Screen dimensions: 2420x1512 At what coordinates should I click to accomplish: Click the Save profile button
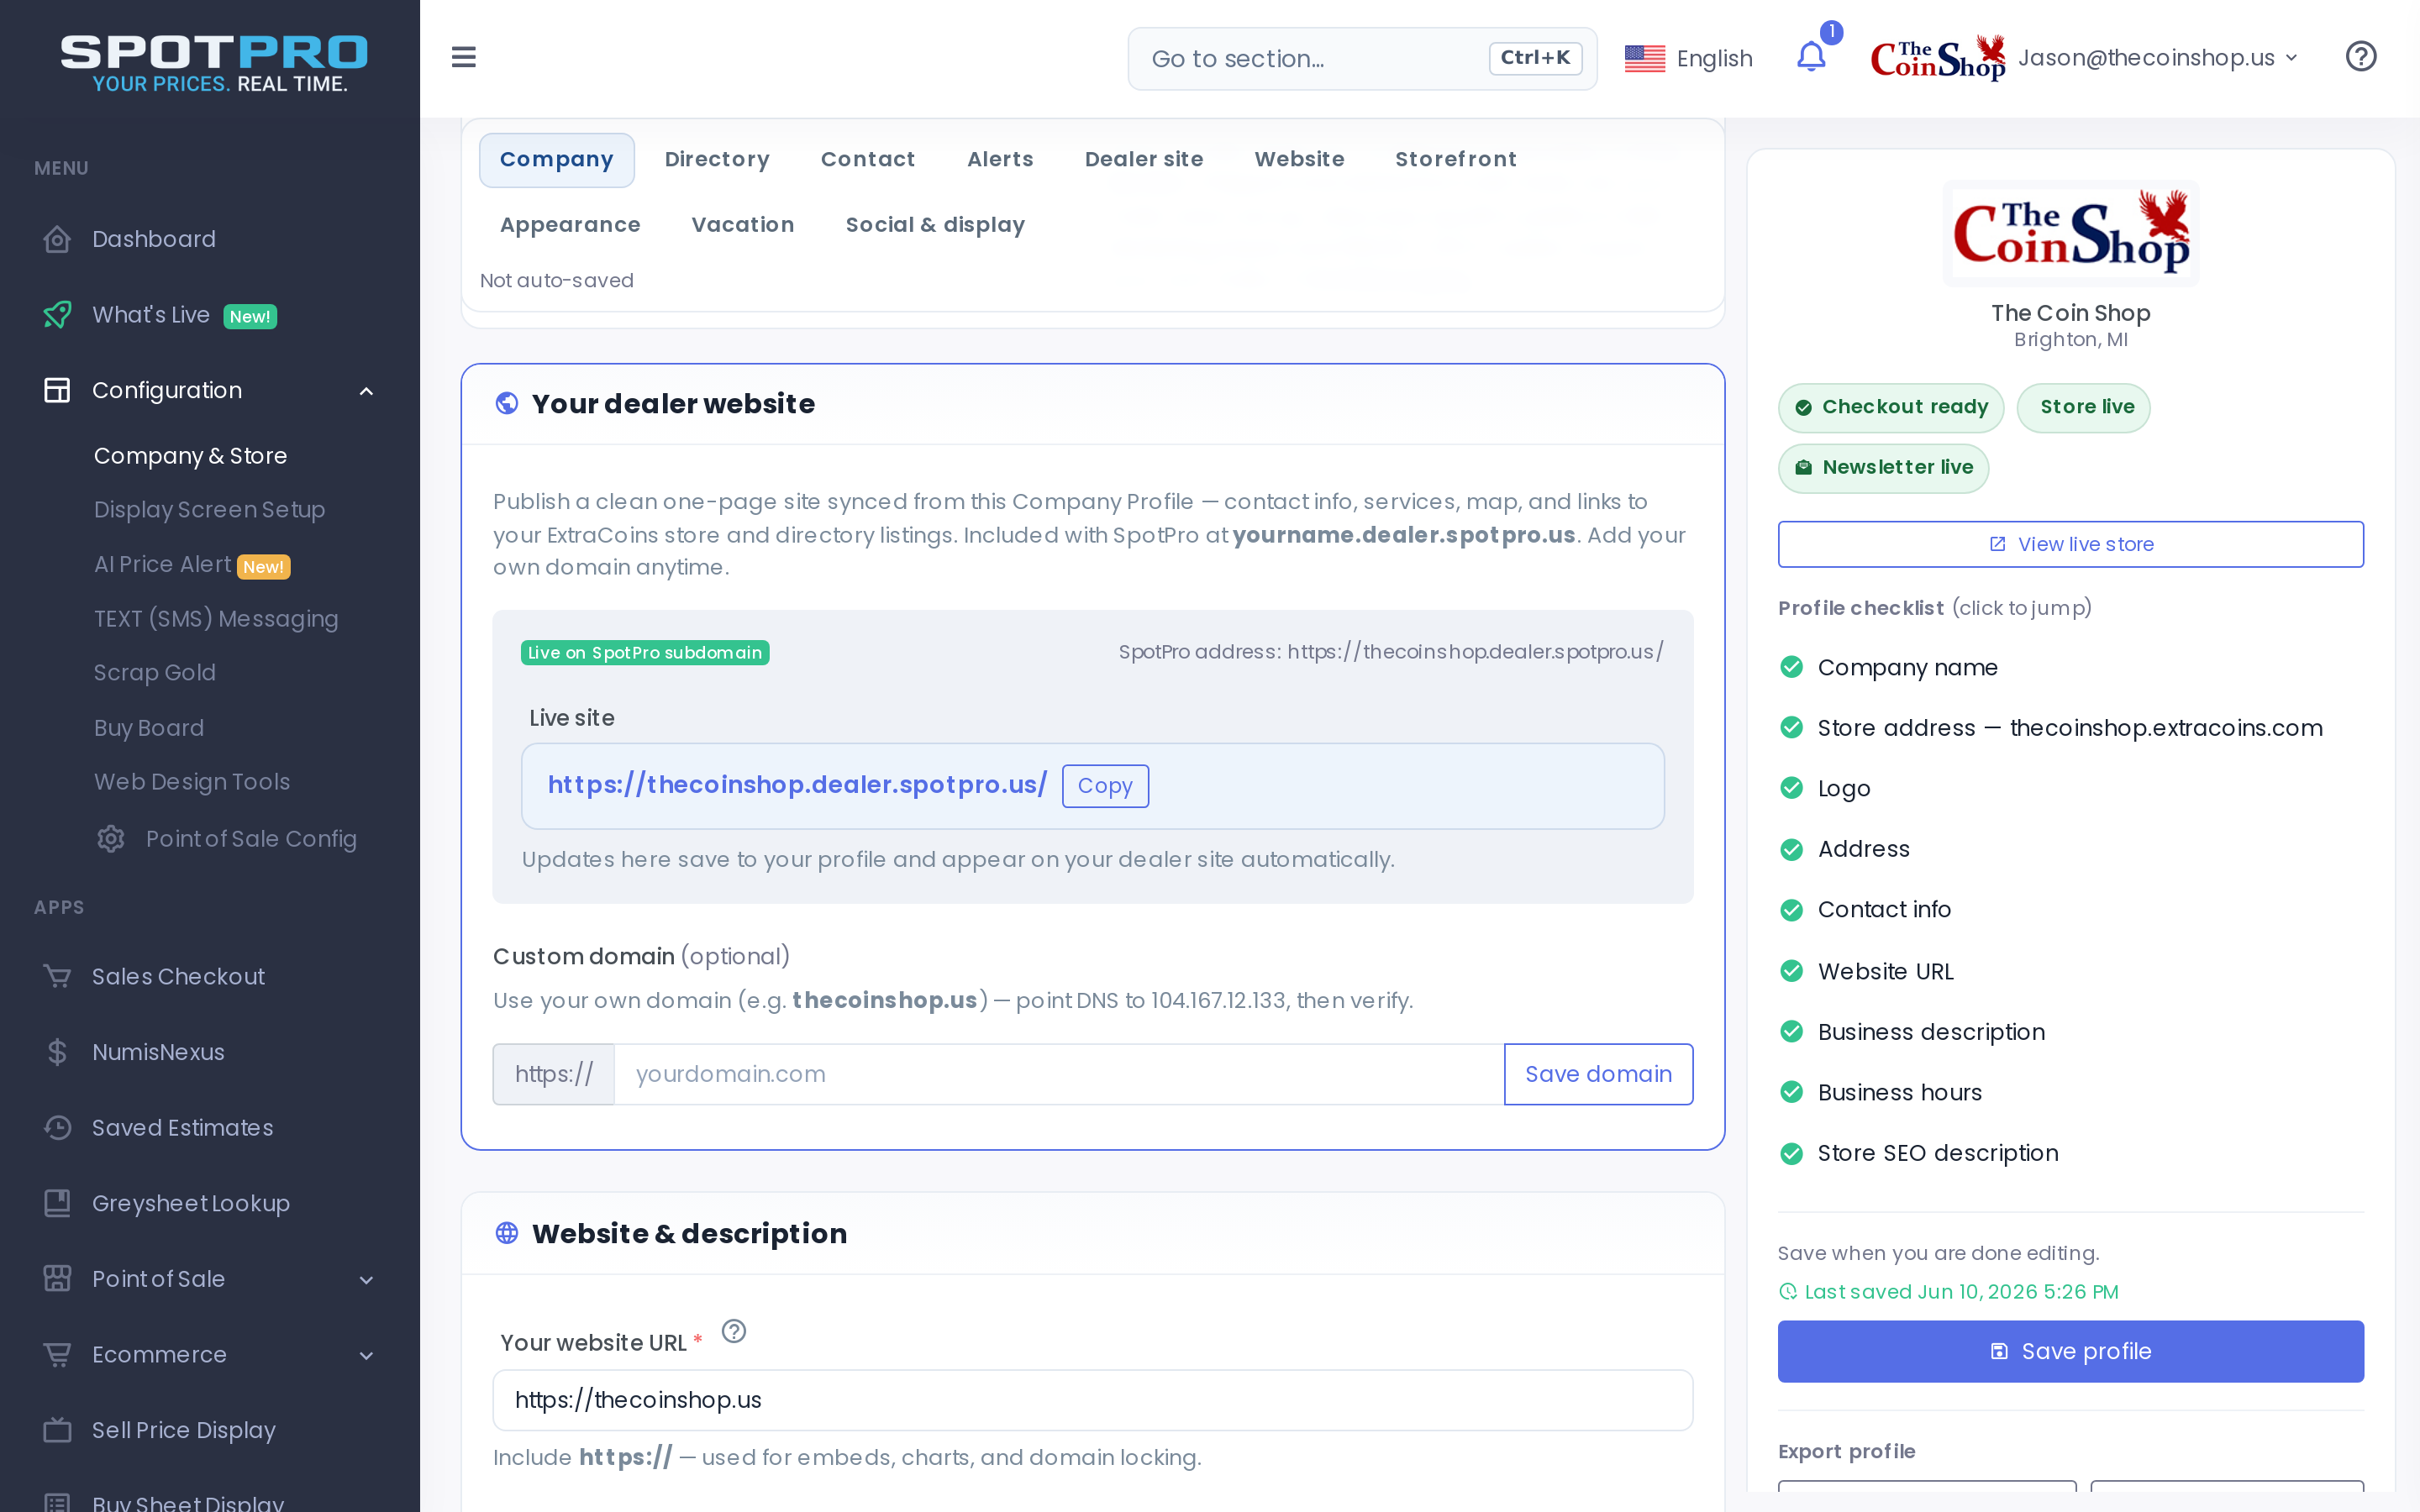2070,1352
